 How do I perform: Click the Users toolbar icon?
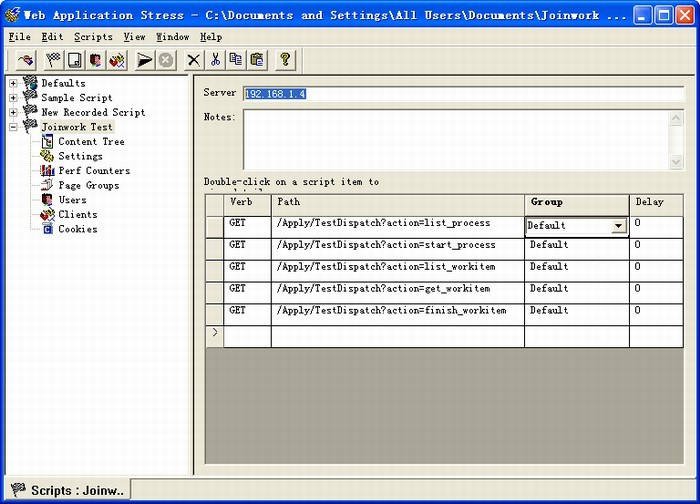click(x=95, y=60)
